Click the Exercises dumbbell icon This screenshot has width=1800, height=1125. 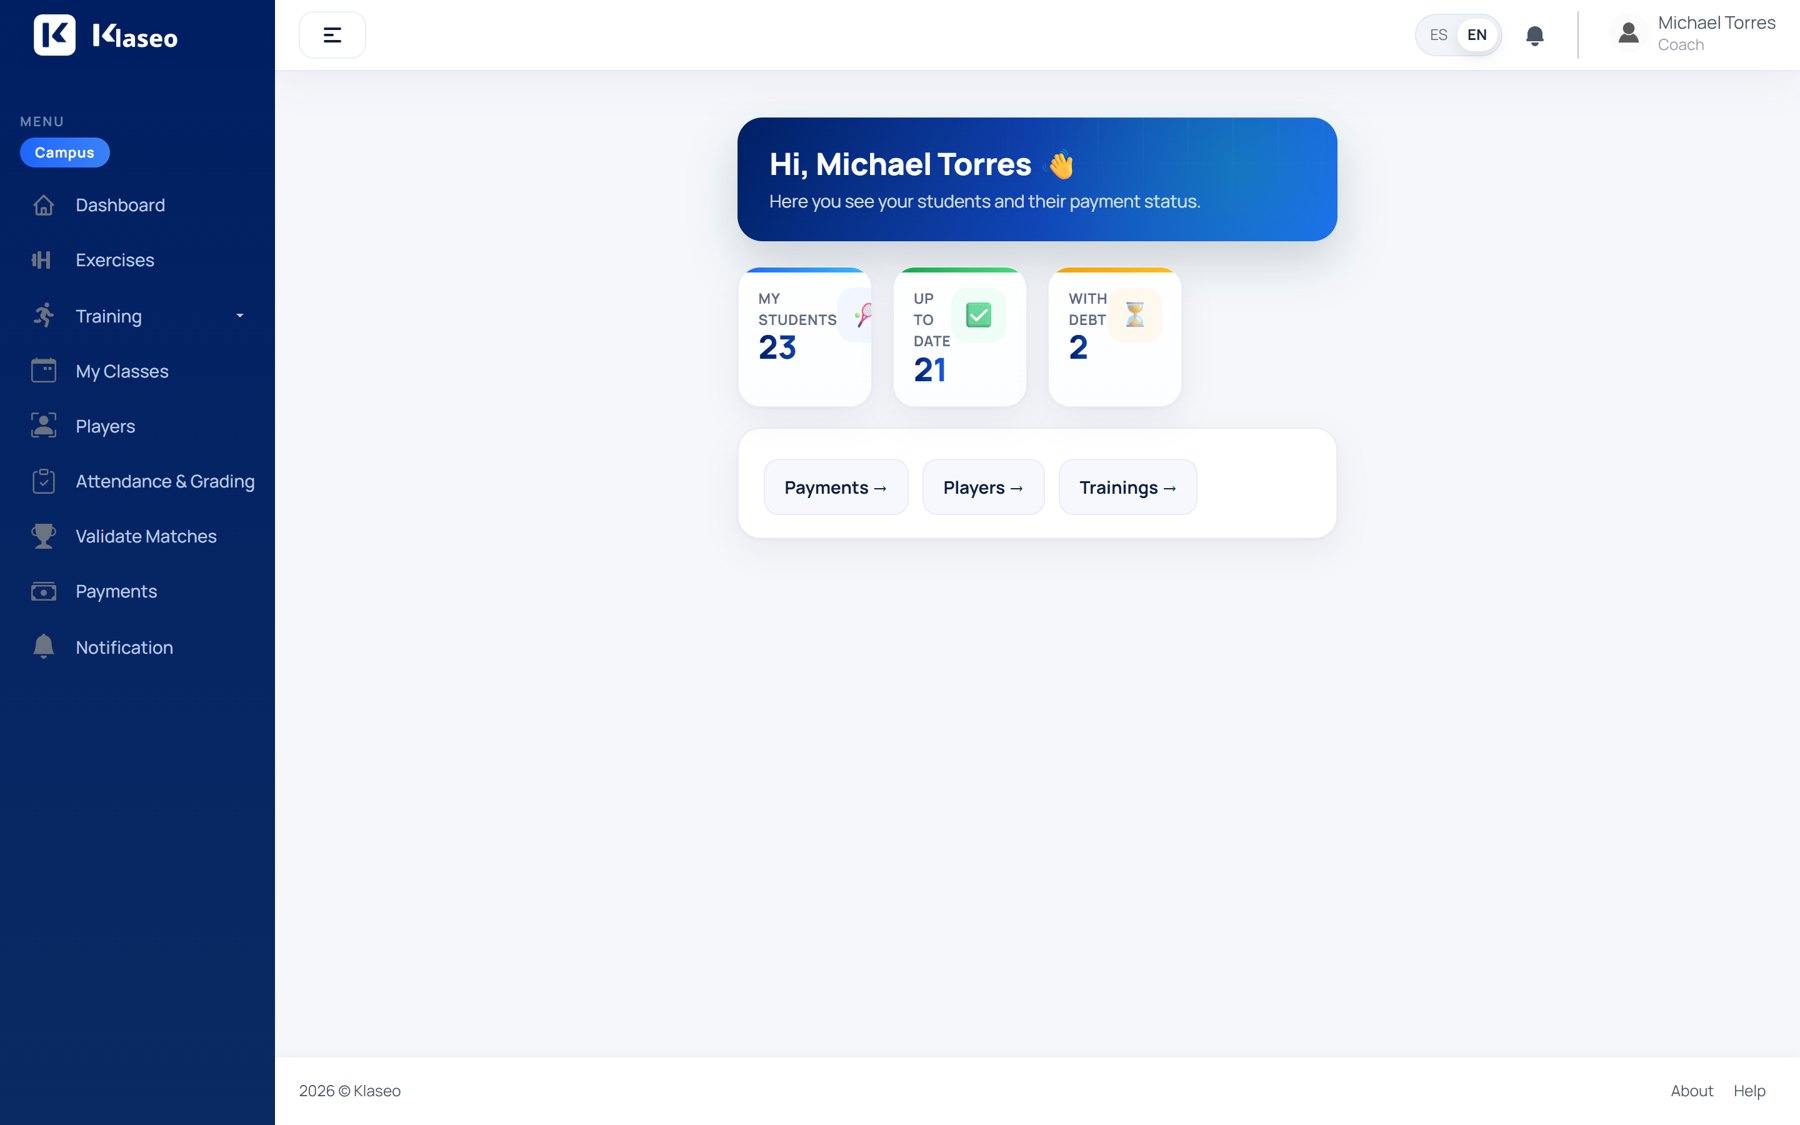[41, 260]
